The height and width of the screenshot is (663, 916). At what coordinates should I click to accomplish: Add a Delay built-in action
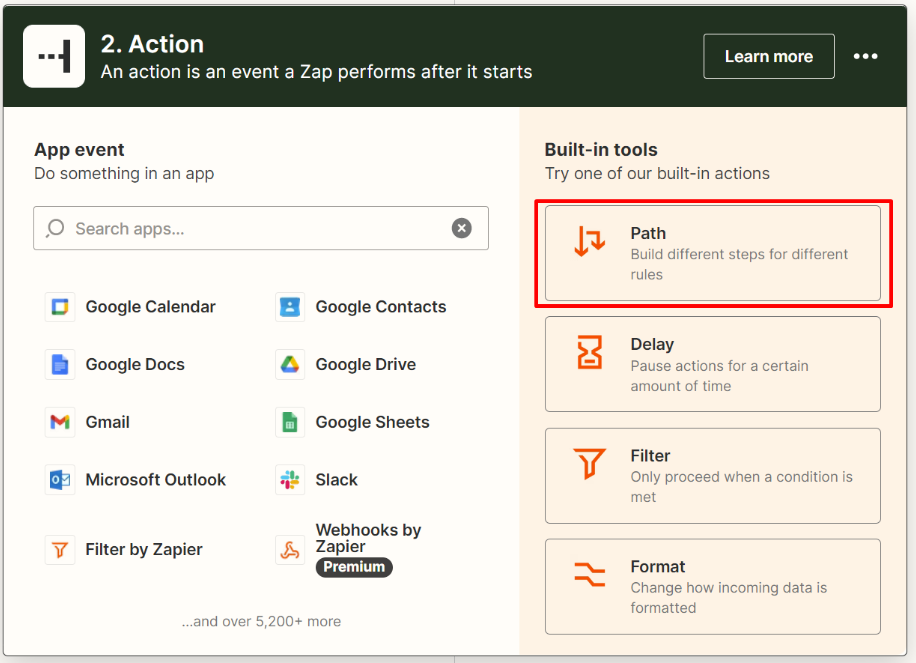[712, 364]
